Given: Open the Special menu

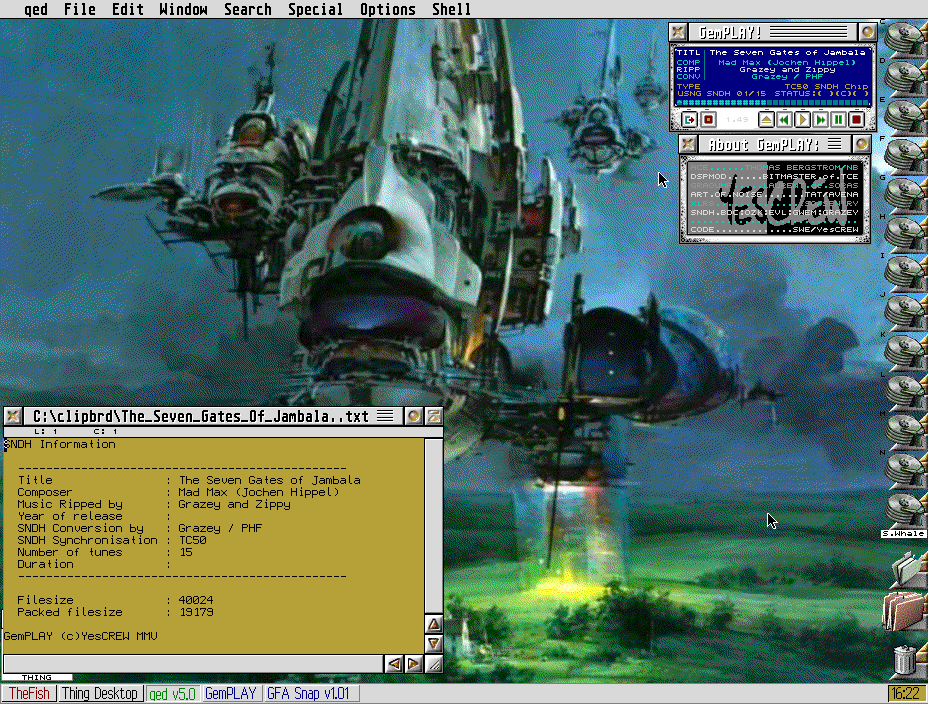Looking at the screenshot, I should coord(315,9).
